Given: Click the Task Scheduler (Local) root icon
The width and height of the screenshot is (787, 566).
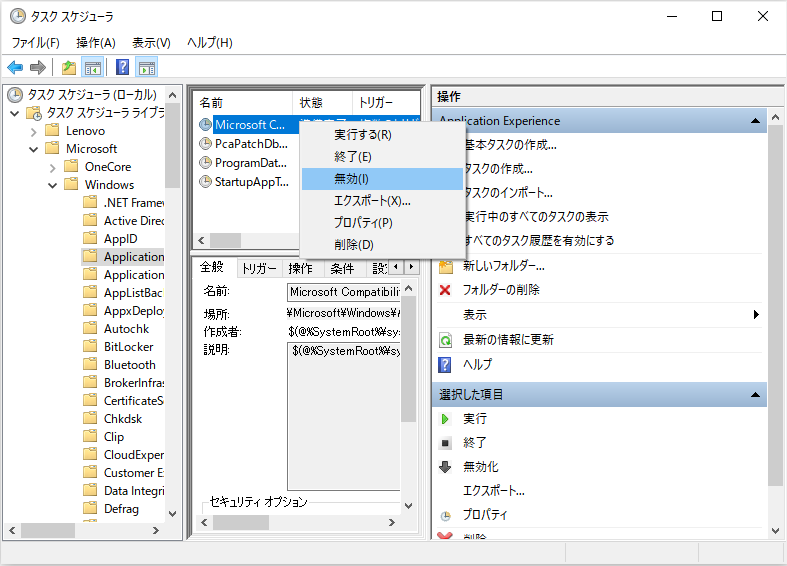Looking at the screenshot, I should pyautogui.click(x=15, y=94).
